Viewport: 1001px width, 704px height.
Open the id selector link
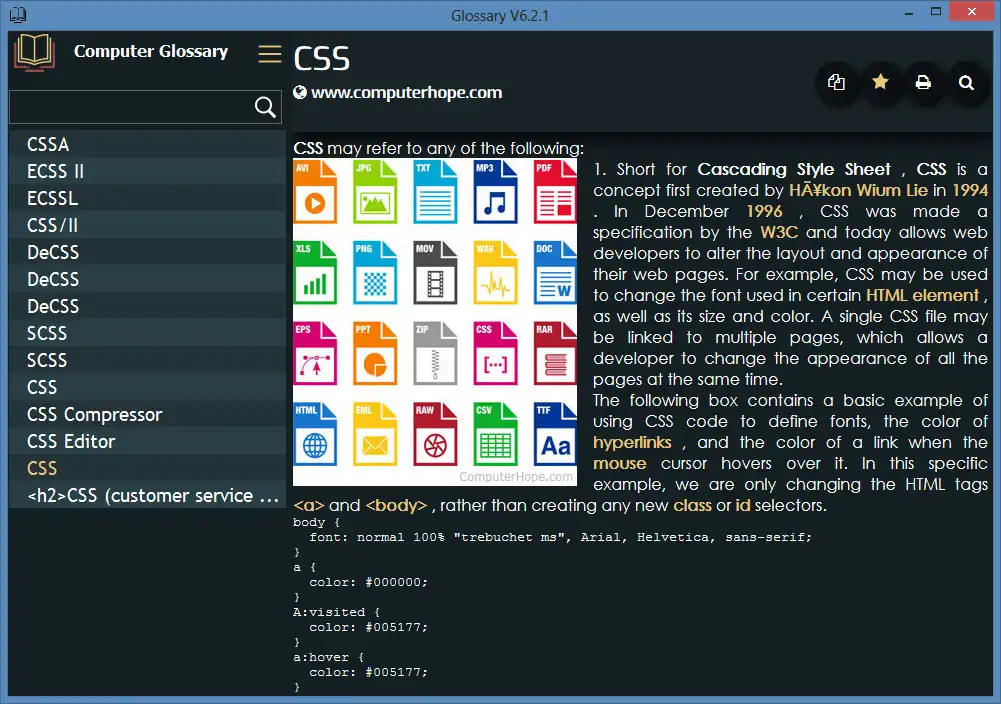(x=742, y=506)
